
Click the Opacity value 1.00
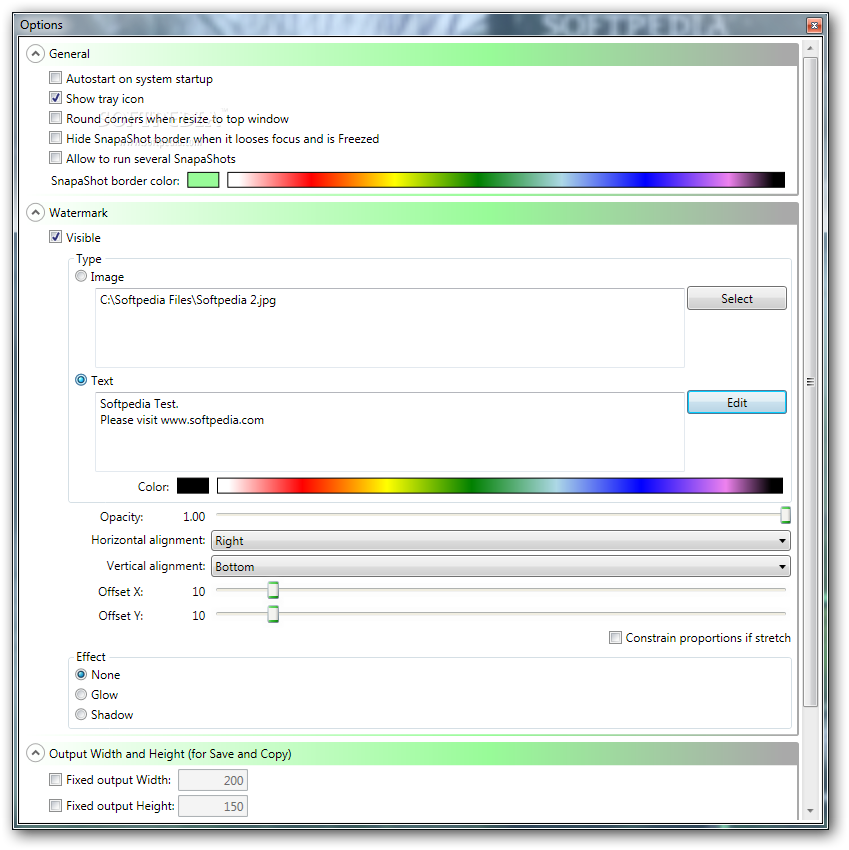click(194, 517)
